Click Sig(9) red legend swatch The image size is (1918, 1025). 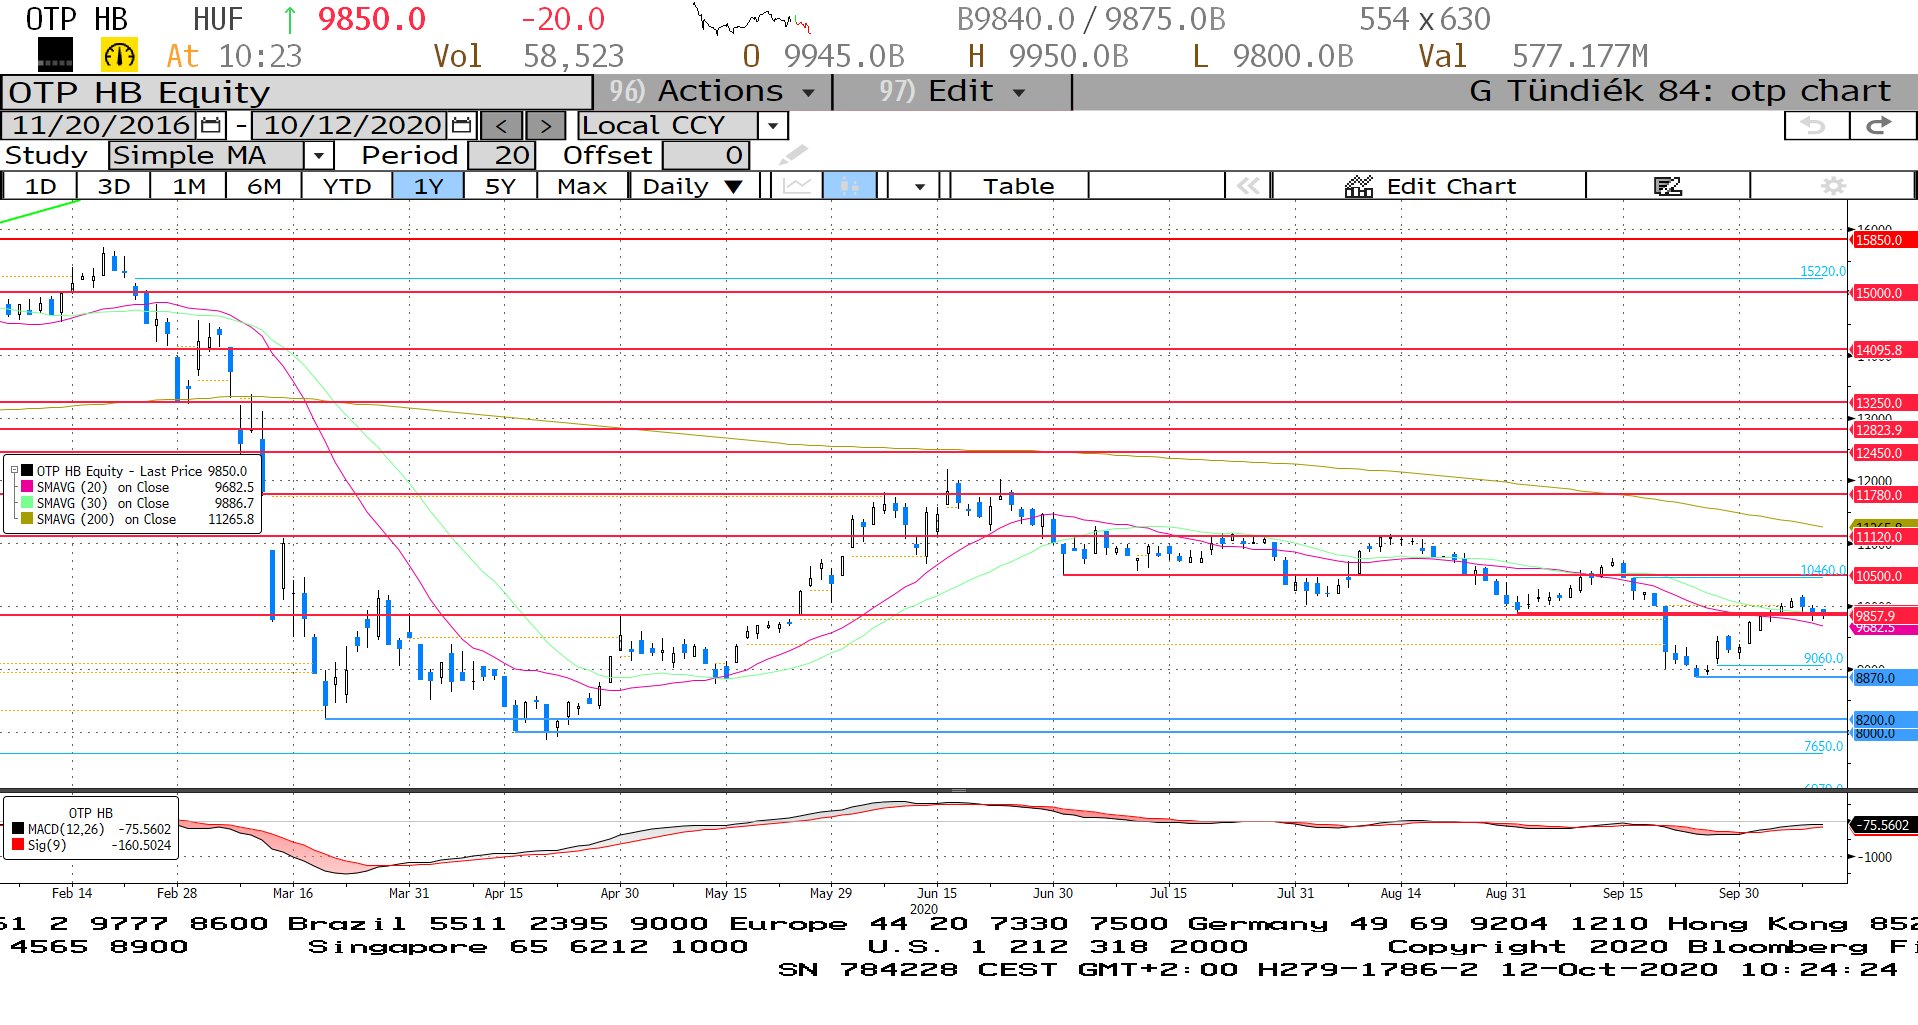click(x=18, y=845)
